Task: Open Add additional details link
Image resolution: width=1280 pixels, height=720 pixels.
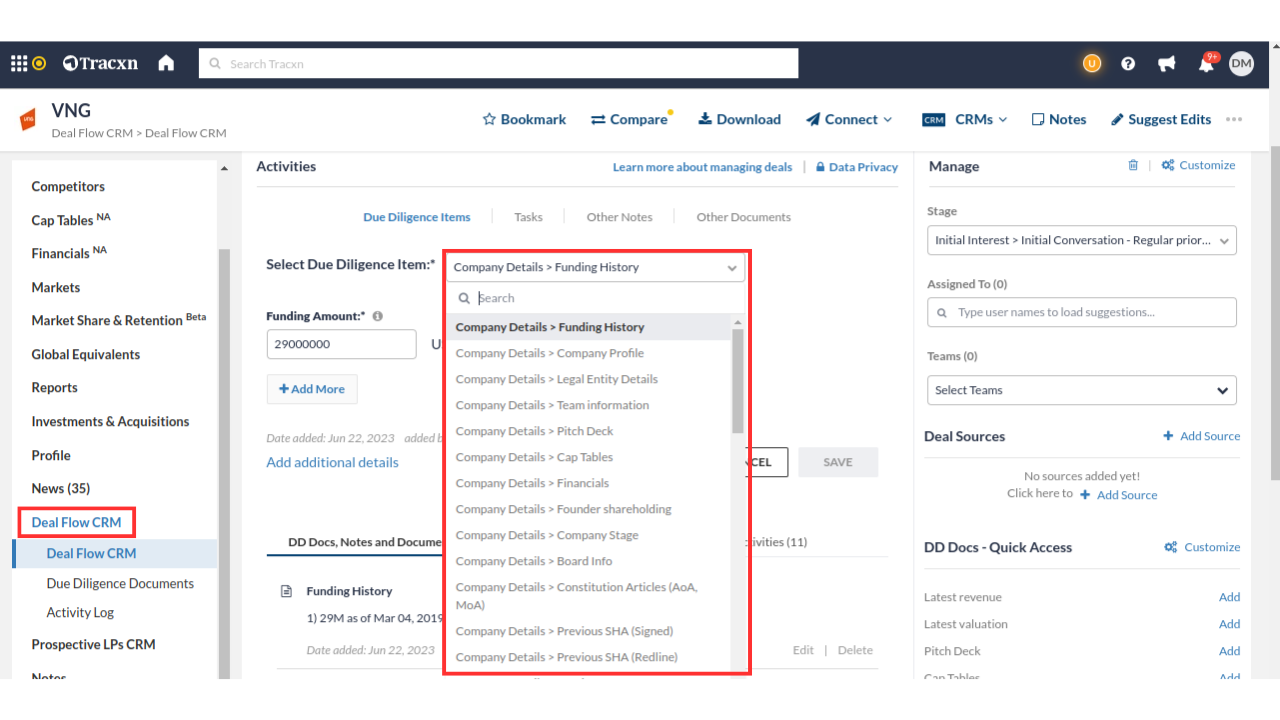Action: (332, 462)
